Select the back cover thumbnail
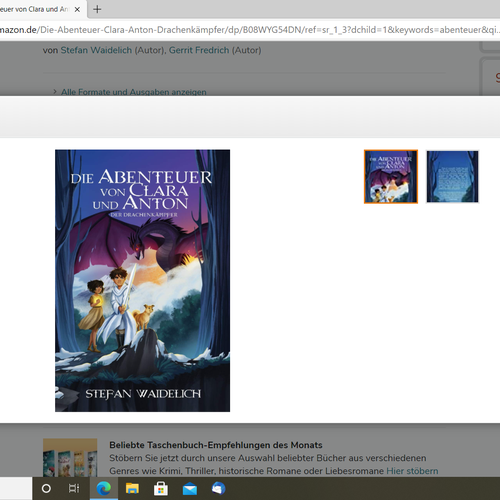500x500 pixels. [452, 176]
